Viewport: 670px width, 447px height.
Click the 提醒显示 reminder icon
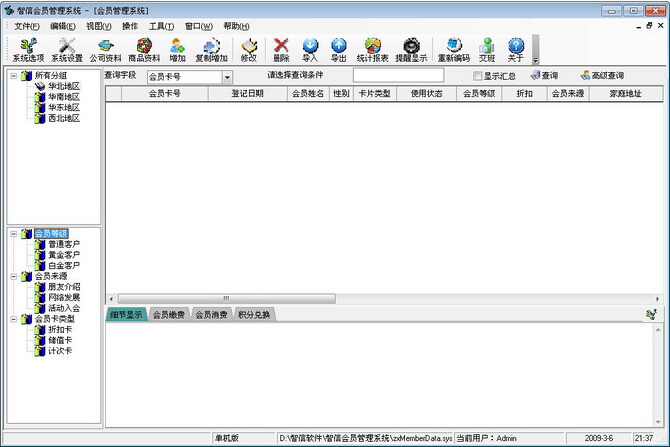tap(410, 49)
